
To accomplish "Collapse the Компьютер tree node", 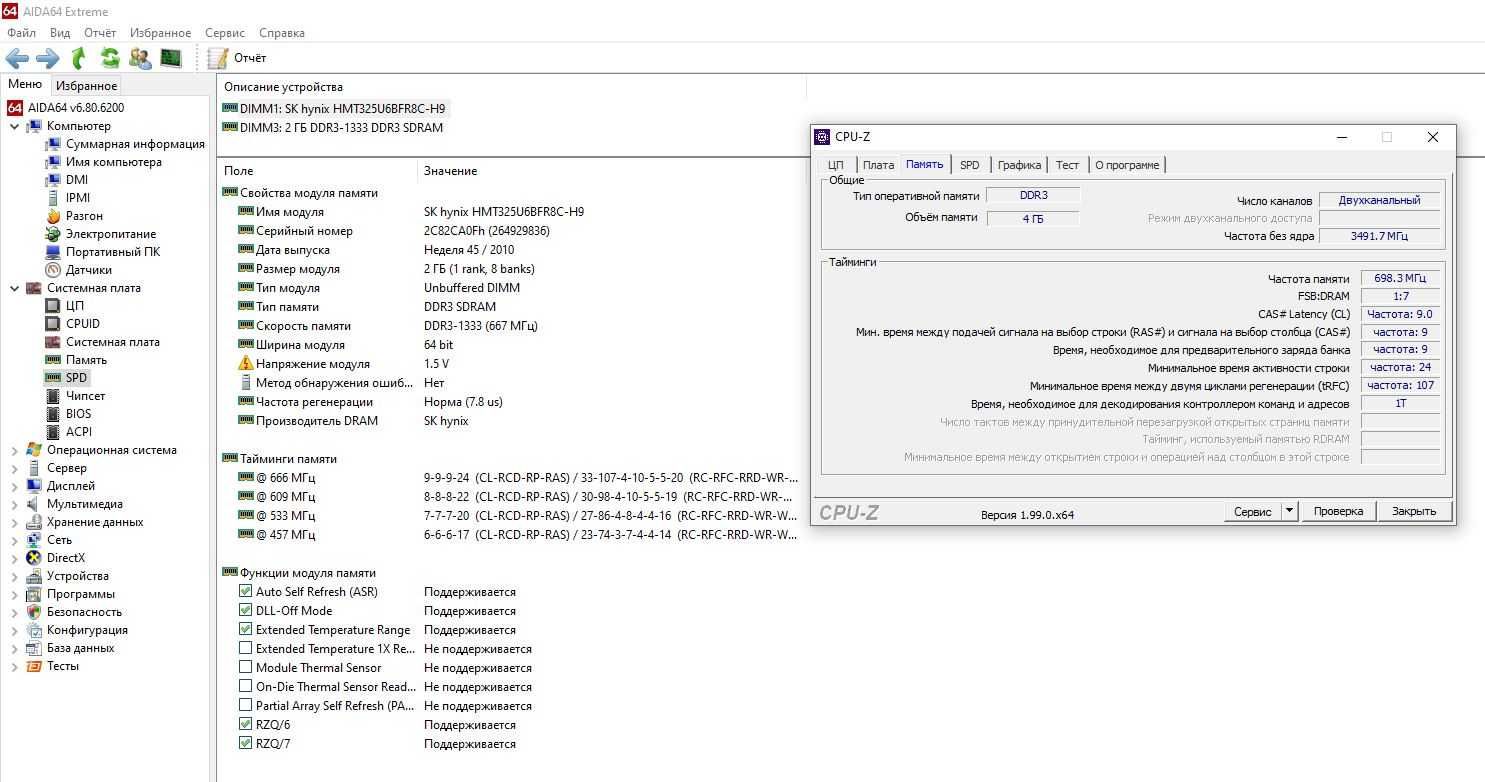I will tap(14, 126).
